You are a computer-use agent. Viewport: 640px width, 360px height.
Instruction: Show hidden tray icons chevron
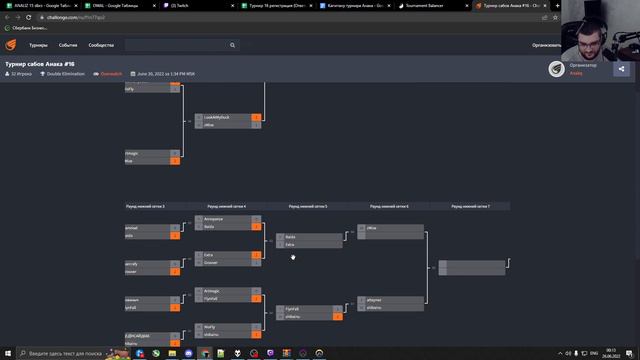click(560, 353)
